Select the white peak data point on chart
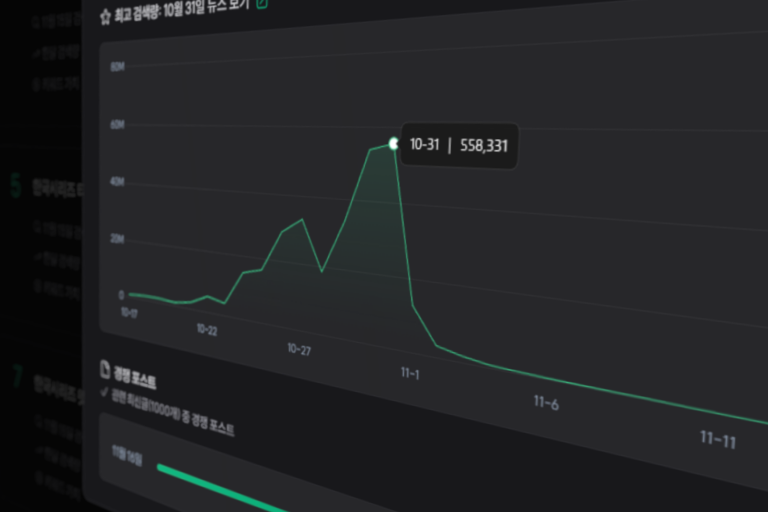 coord(394,143)
